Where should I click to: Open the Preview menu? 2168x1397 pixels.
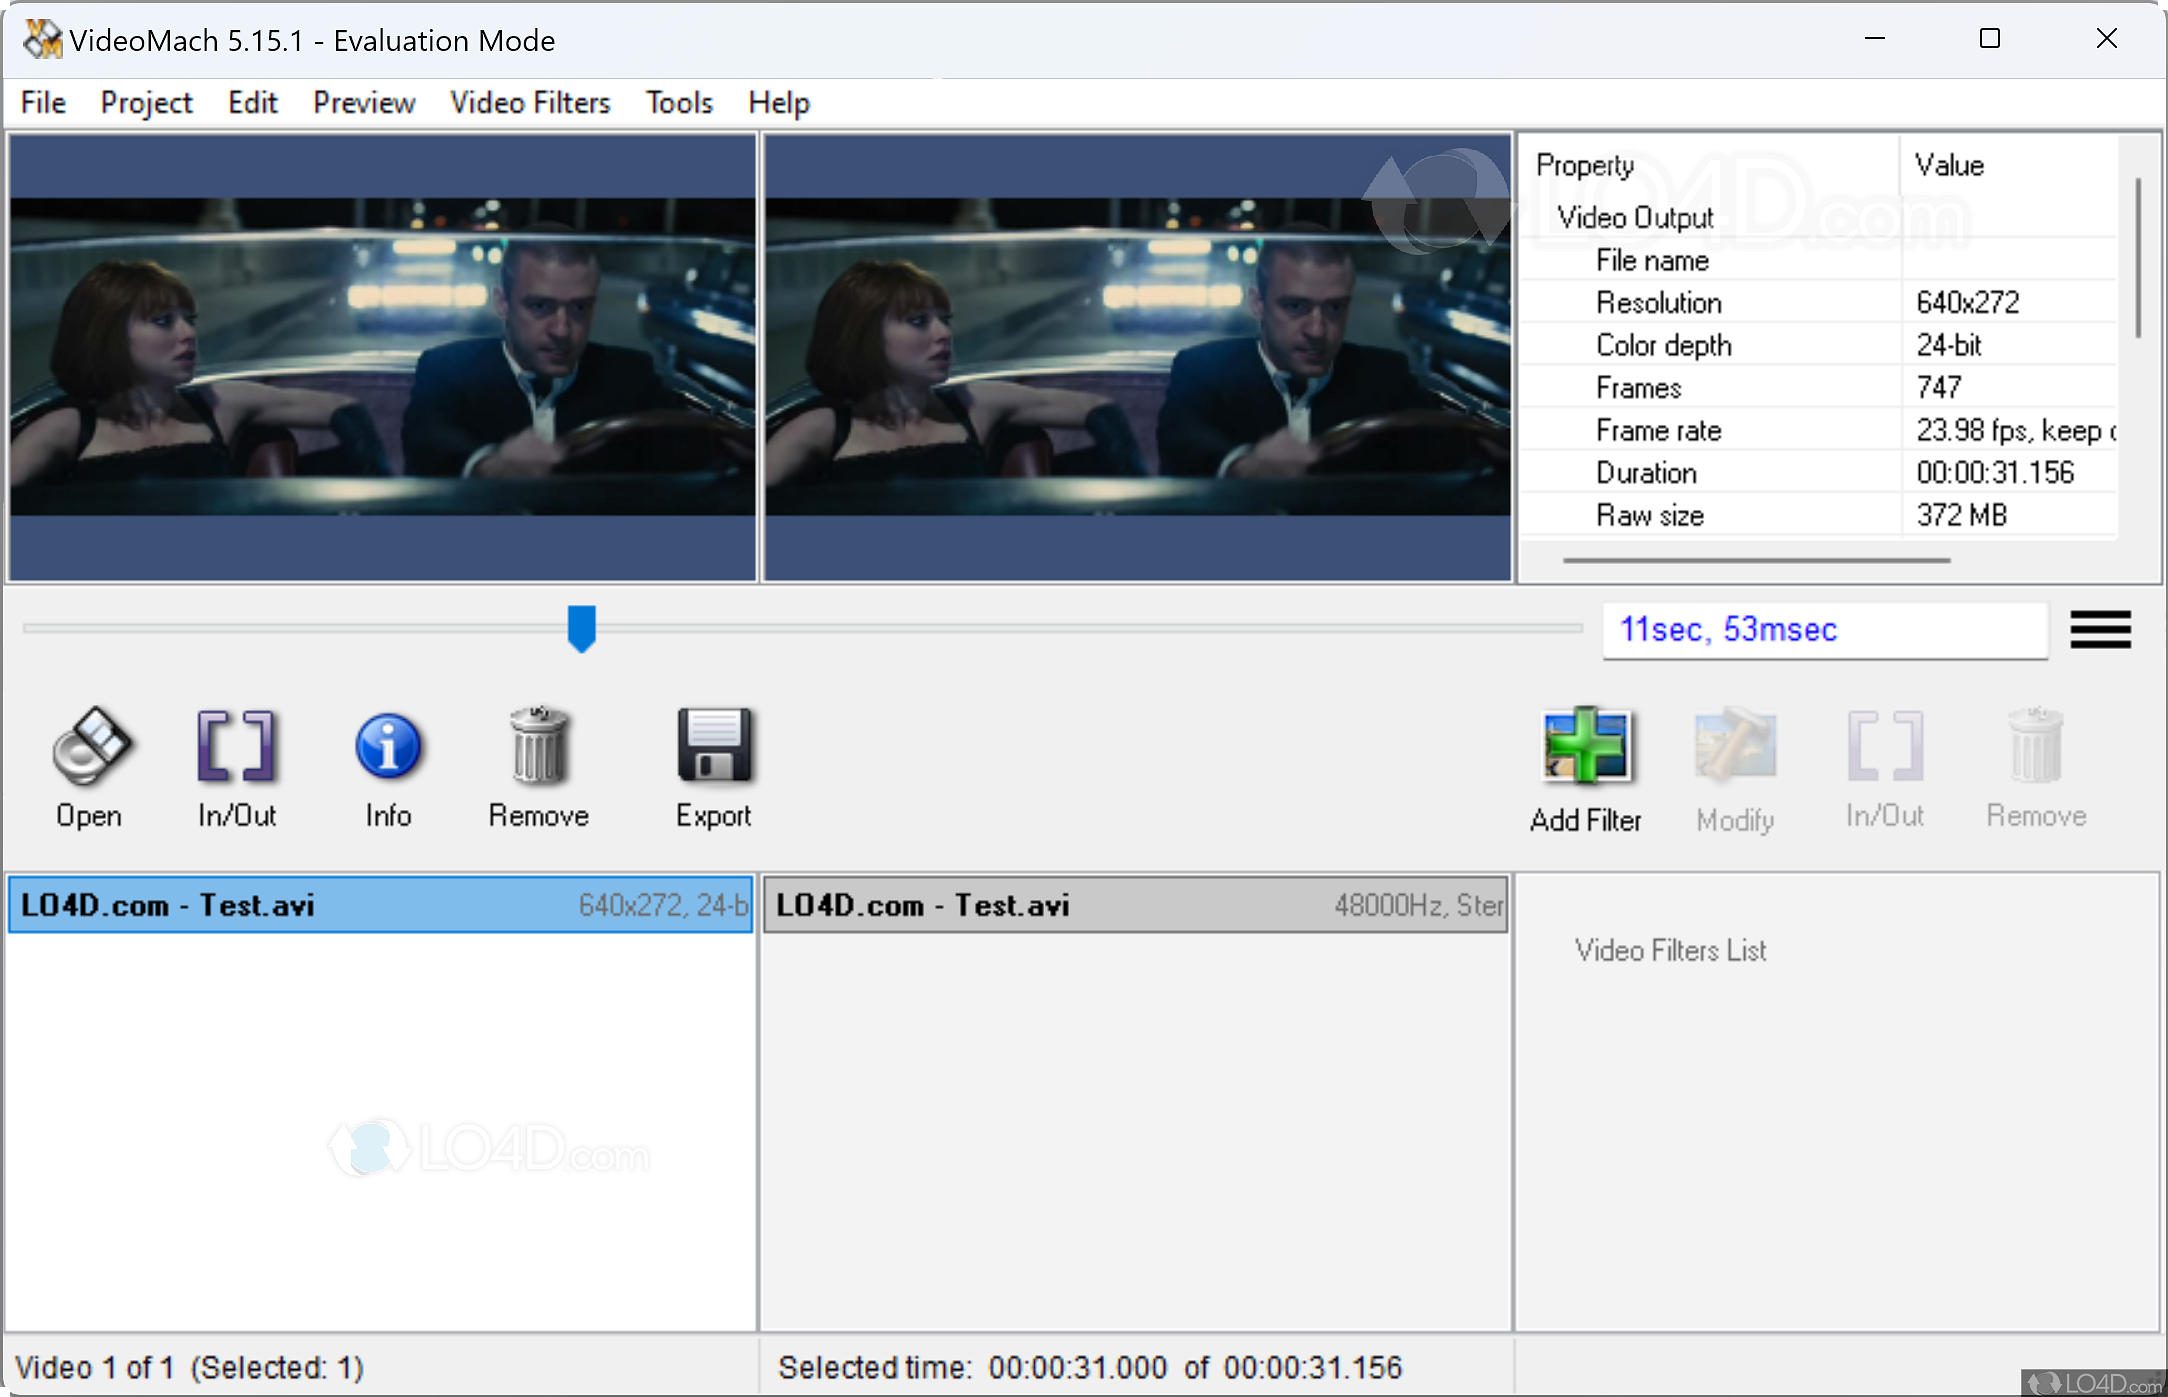pos(363,102)
